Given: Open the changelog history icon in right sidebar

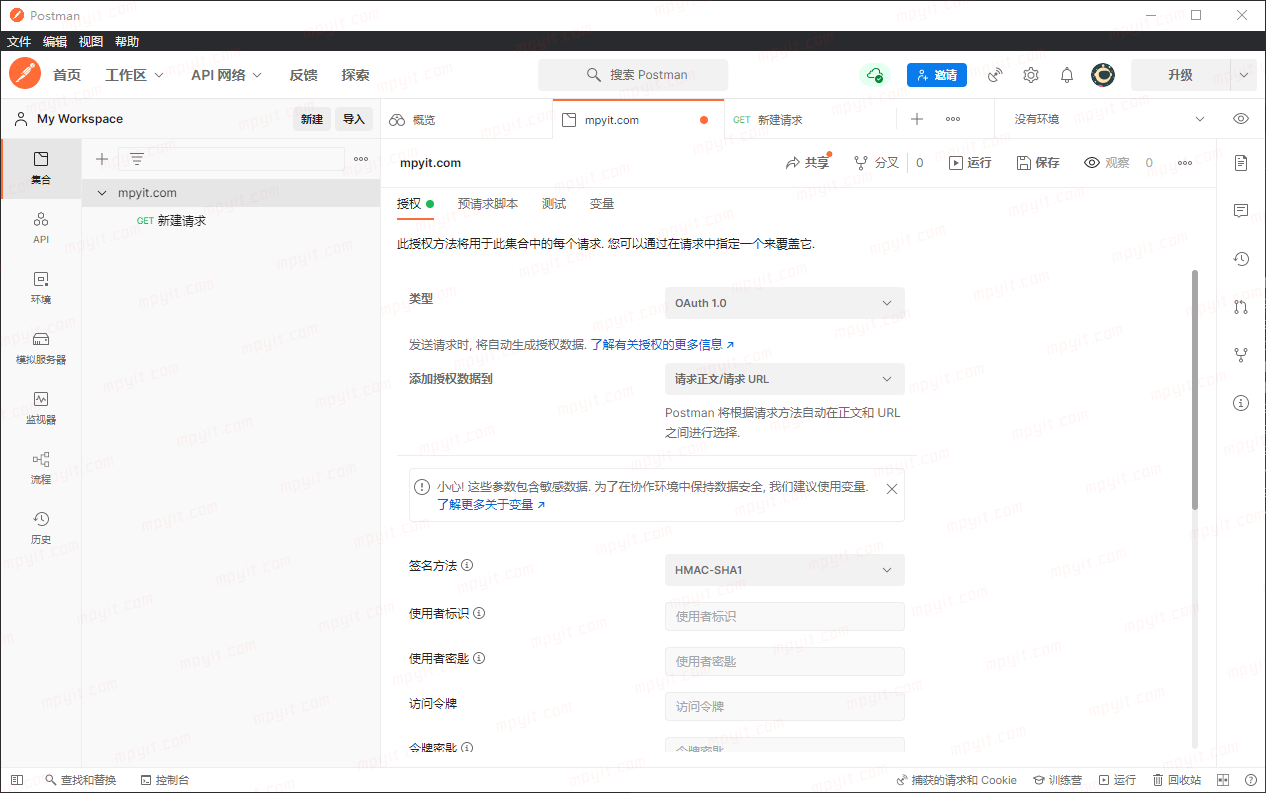Looking at the screenshot, I should pyautogui.click(x=1241, y=259).
